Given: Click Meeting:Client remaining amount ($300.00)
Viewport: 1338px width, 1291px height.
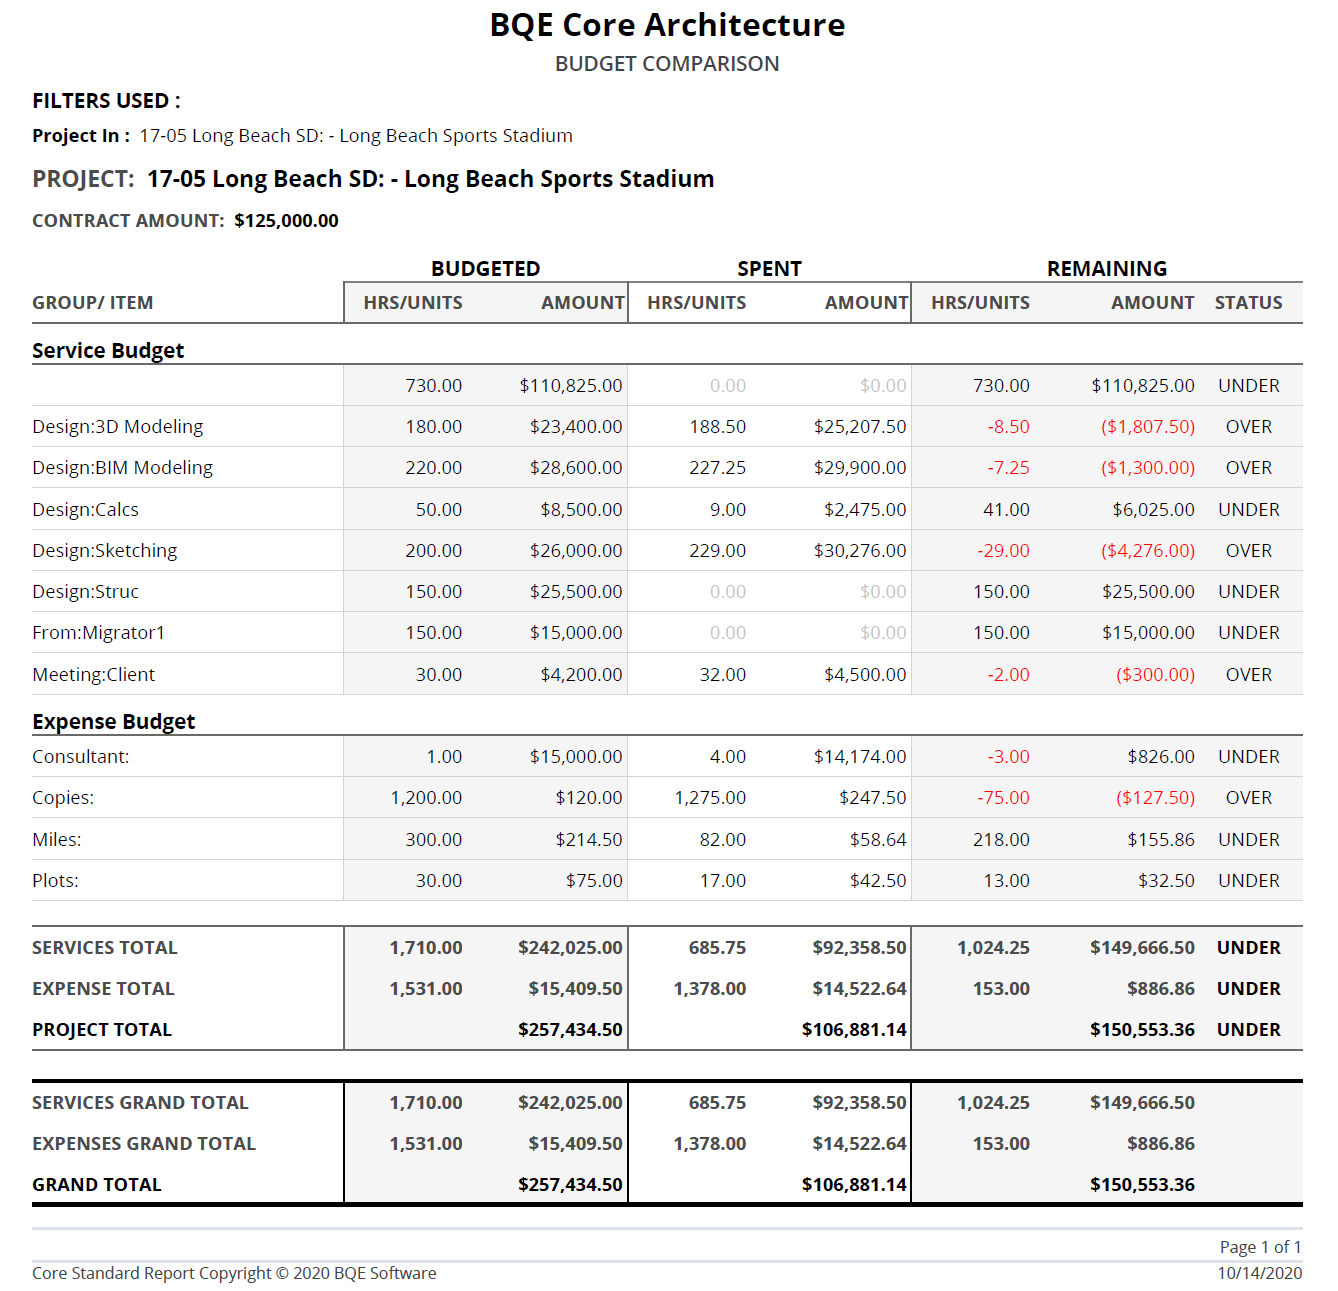Looking at the screenshot, I should pyautogui.click(x=1155, y=675).
